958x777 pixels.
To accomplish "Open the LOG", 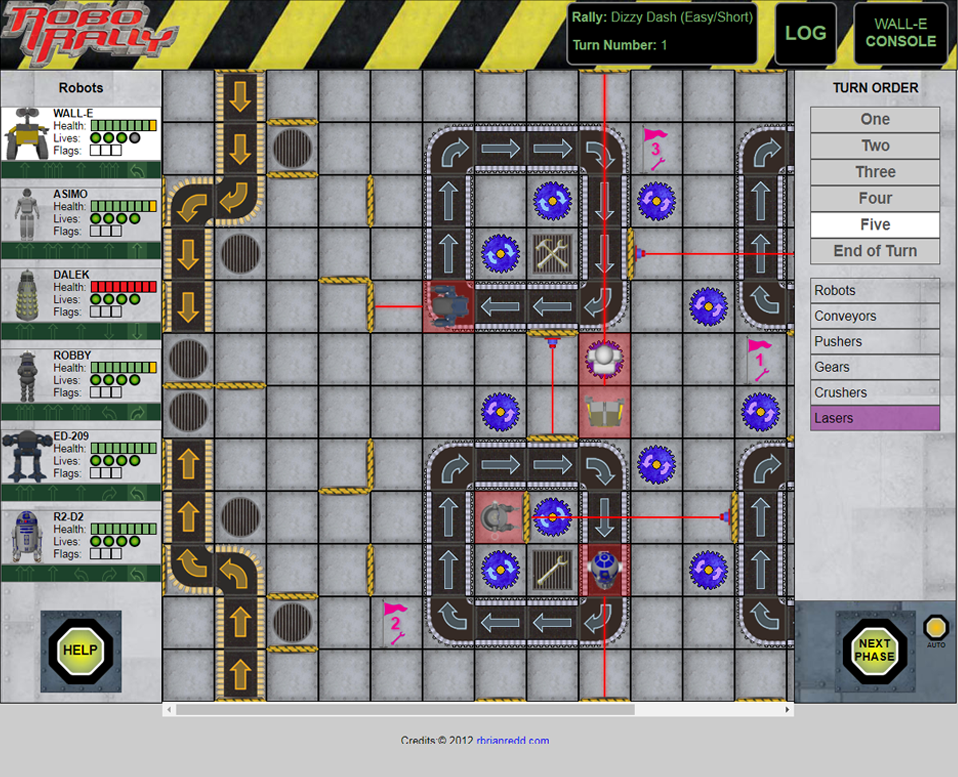I will [806, 32].
